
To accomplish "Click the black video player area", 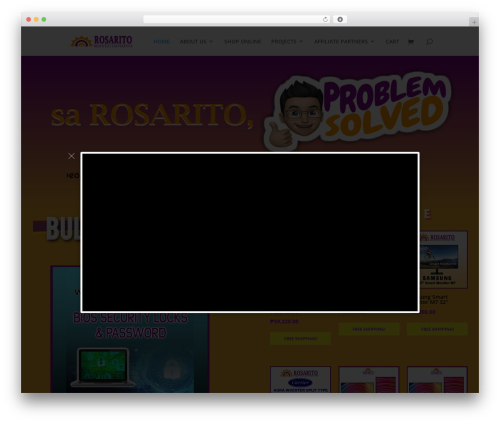I will click(250, 232).
